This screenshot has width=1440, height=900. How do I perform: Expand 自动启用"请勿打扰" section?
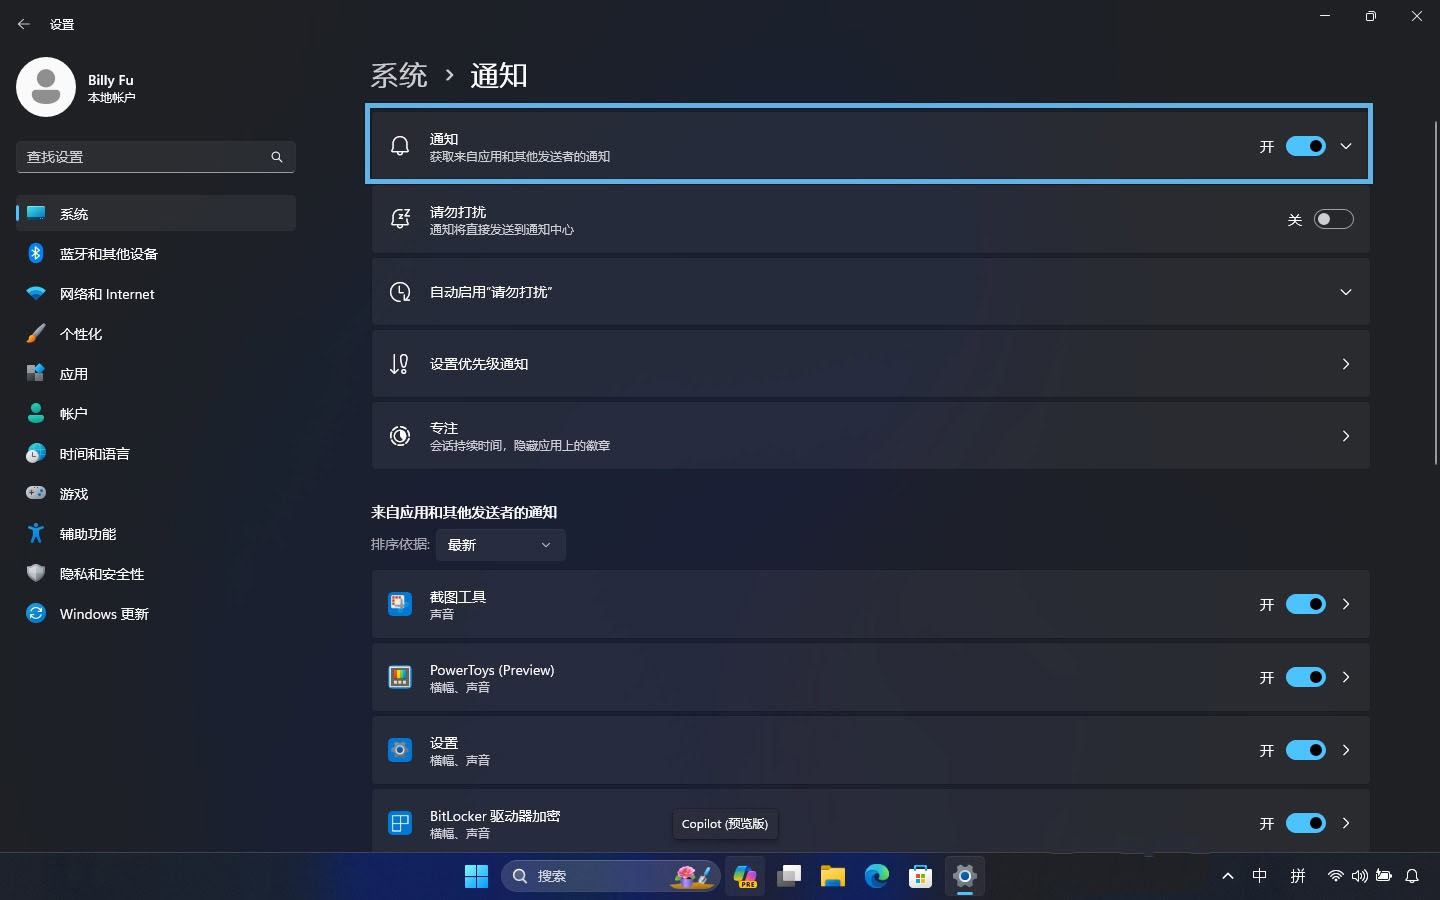coord(1346,292)
